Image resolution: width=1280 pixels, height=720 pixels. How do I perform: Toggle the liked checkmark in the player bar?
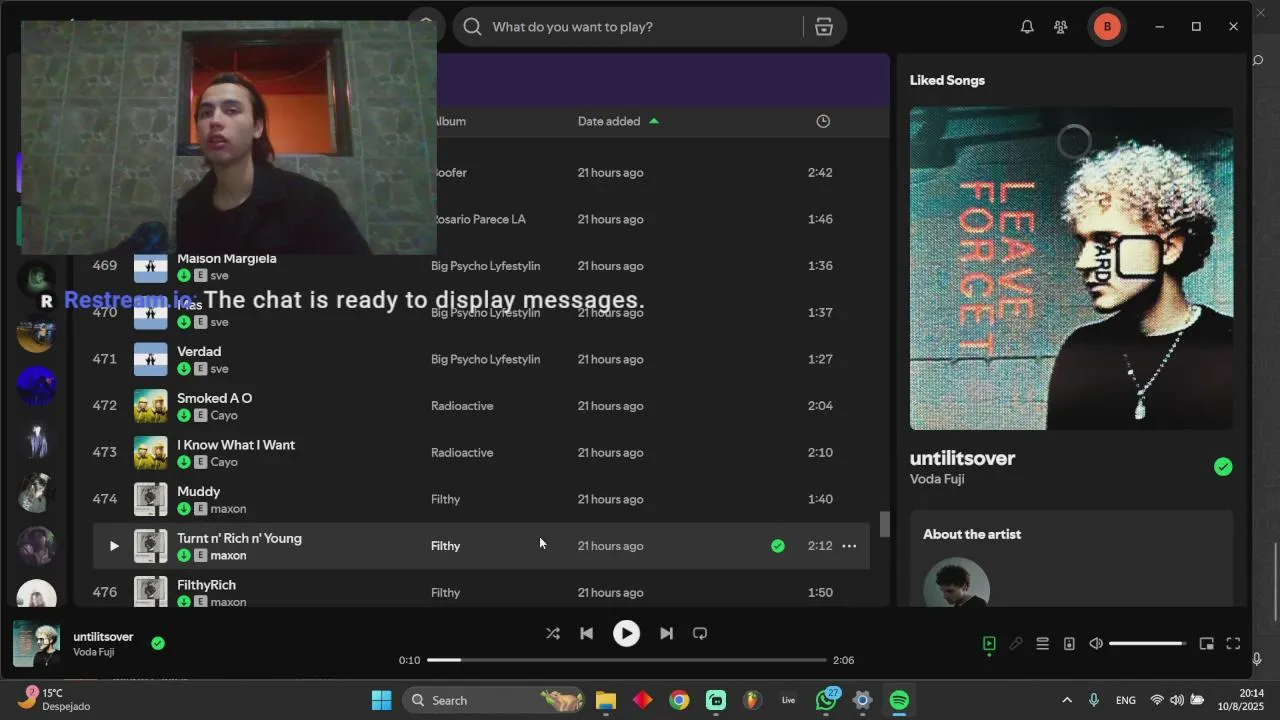158,643
